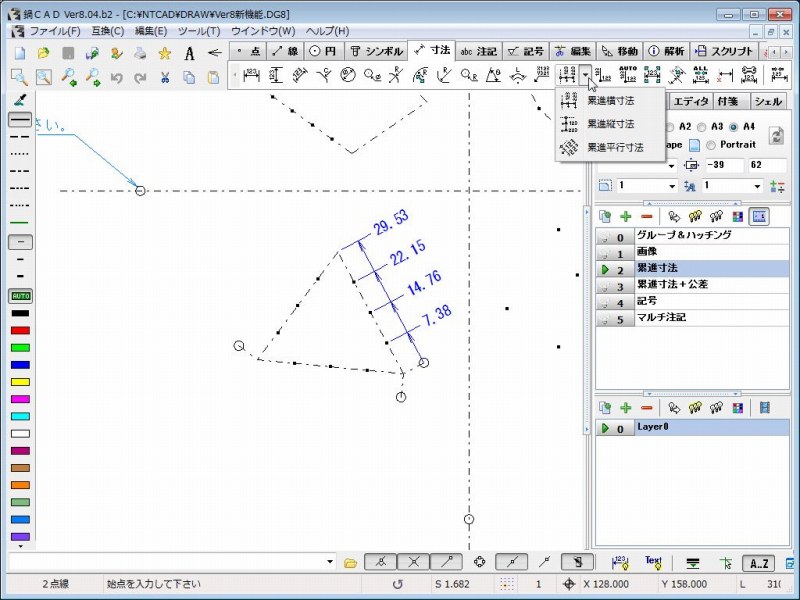Click the A..Z sort button
800x600 pixels.
(x=759, y=563)
